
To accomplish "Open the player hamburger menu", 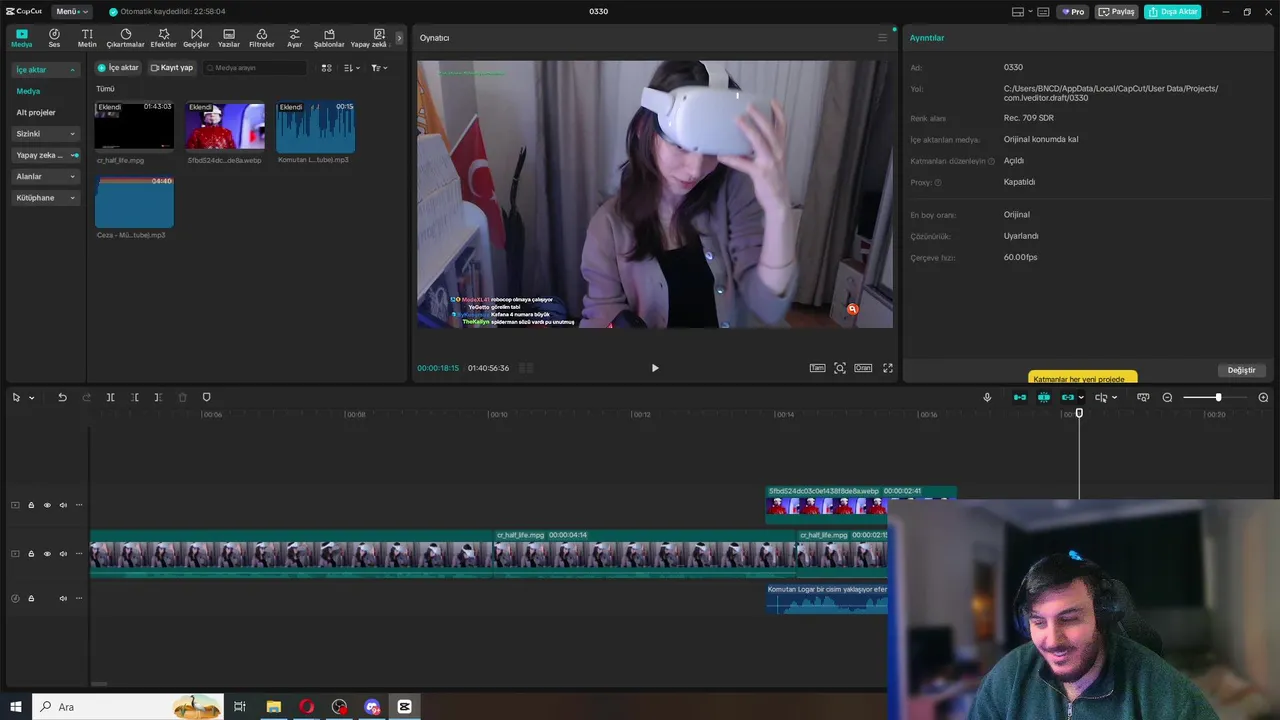I will (882, 38).
